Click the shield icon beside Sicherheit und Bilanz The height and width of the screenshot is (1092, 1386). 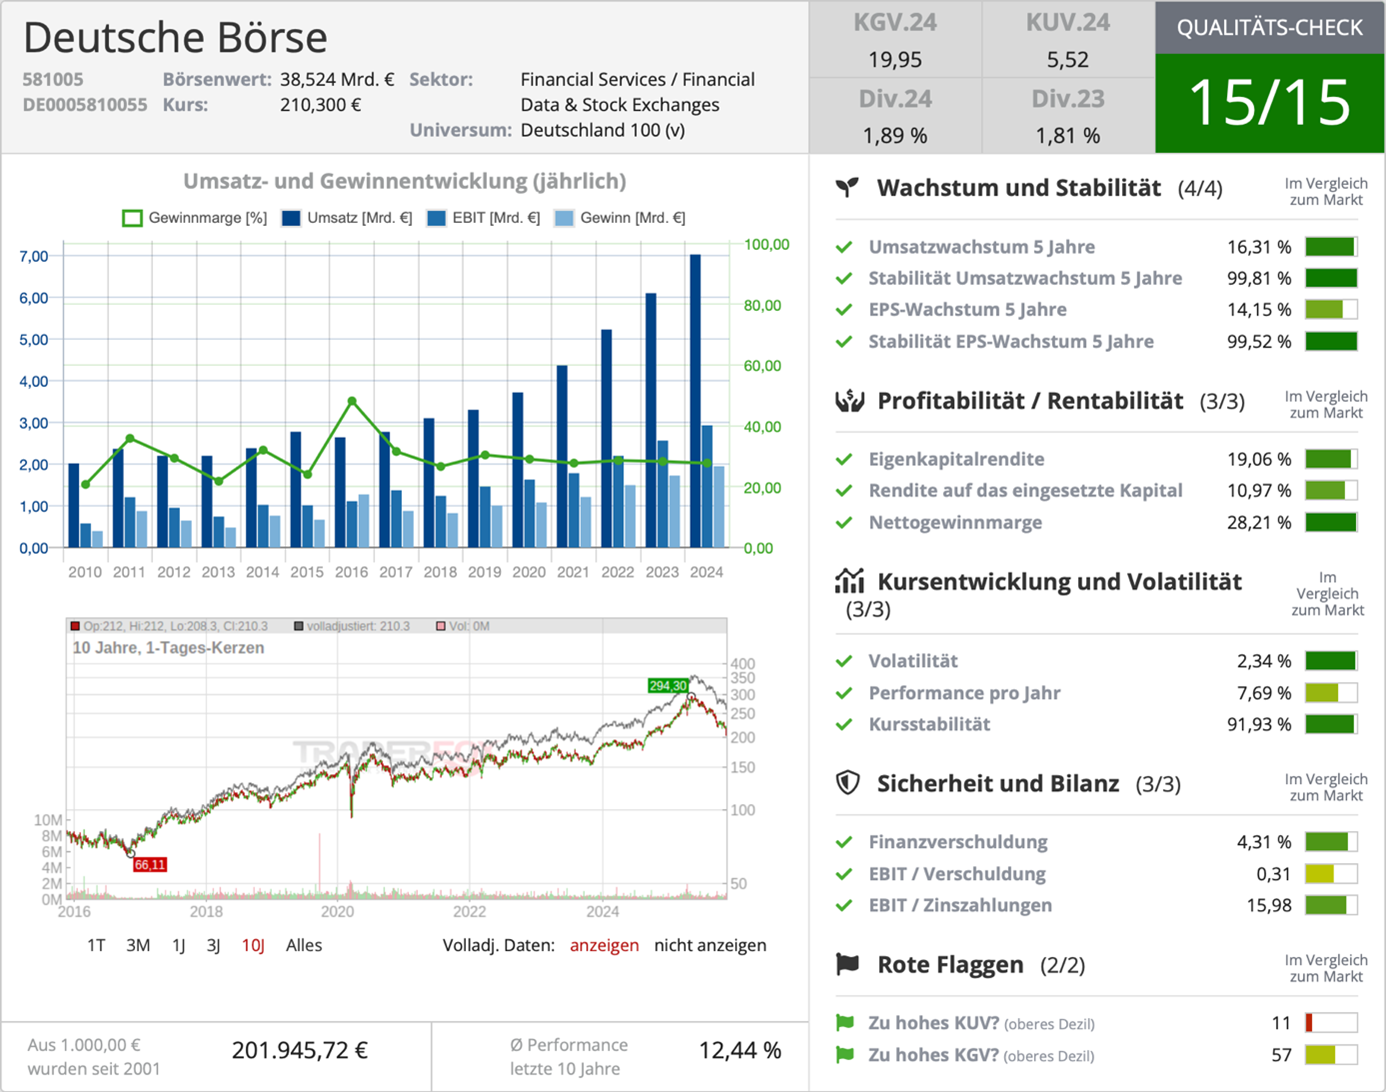846,783
